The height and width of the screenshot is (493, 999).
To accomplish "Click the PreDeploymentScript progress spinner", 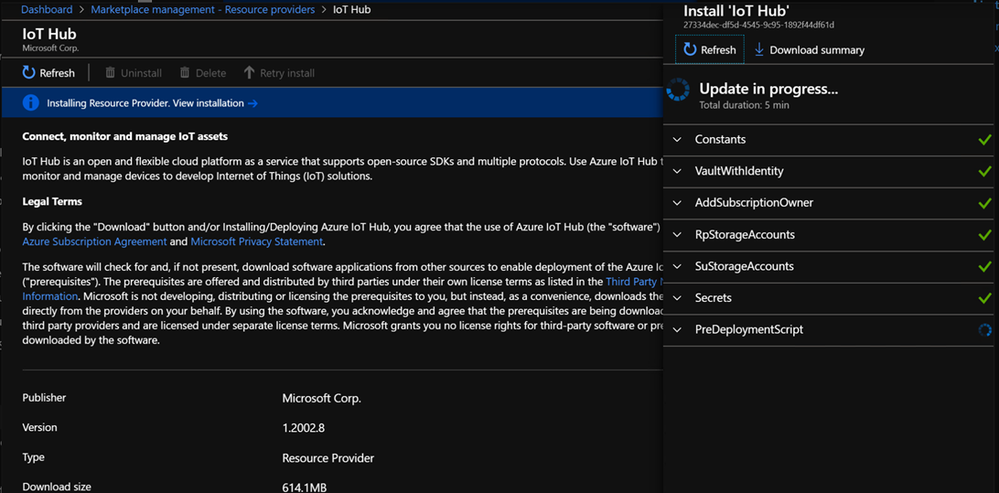I will pos(985,330).
